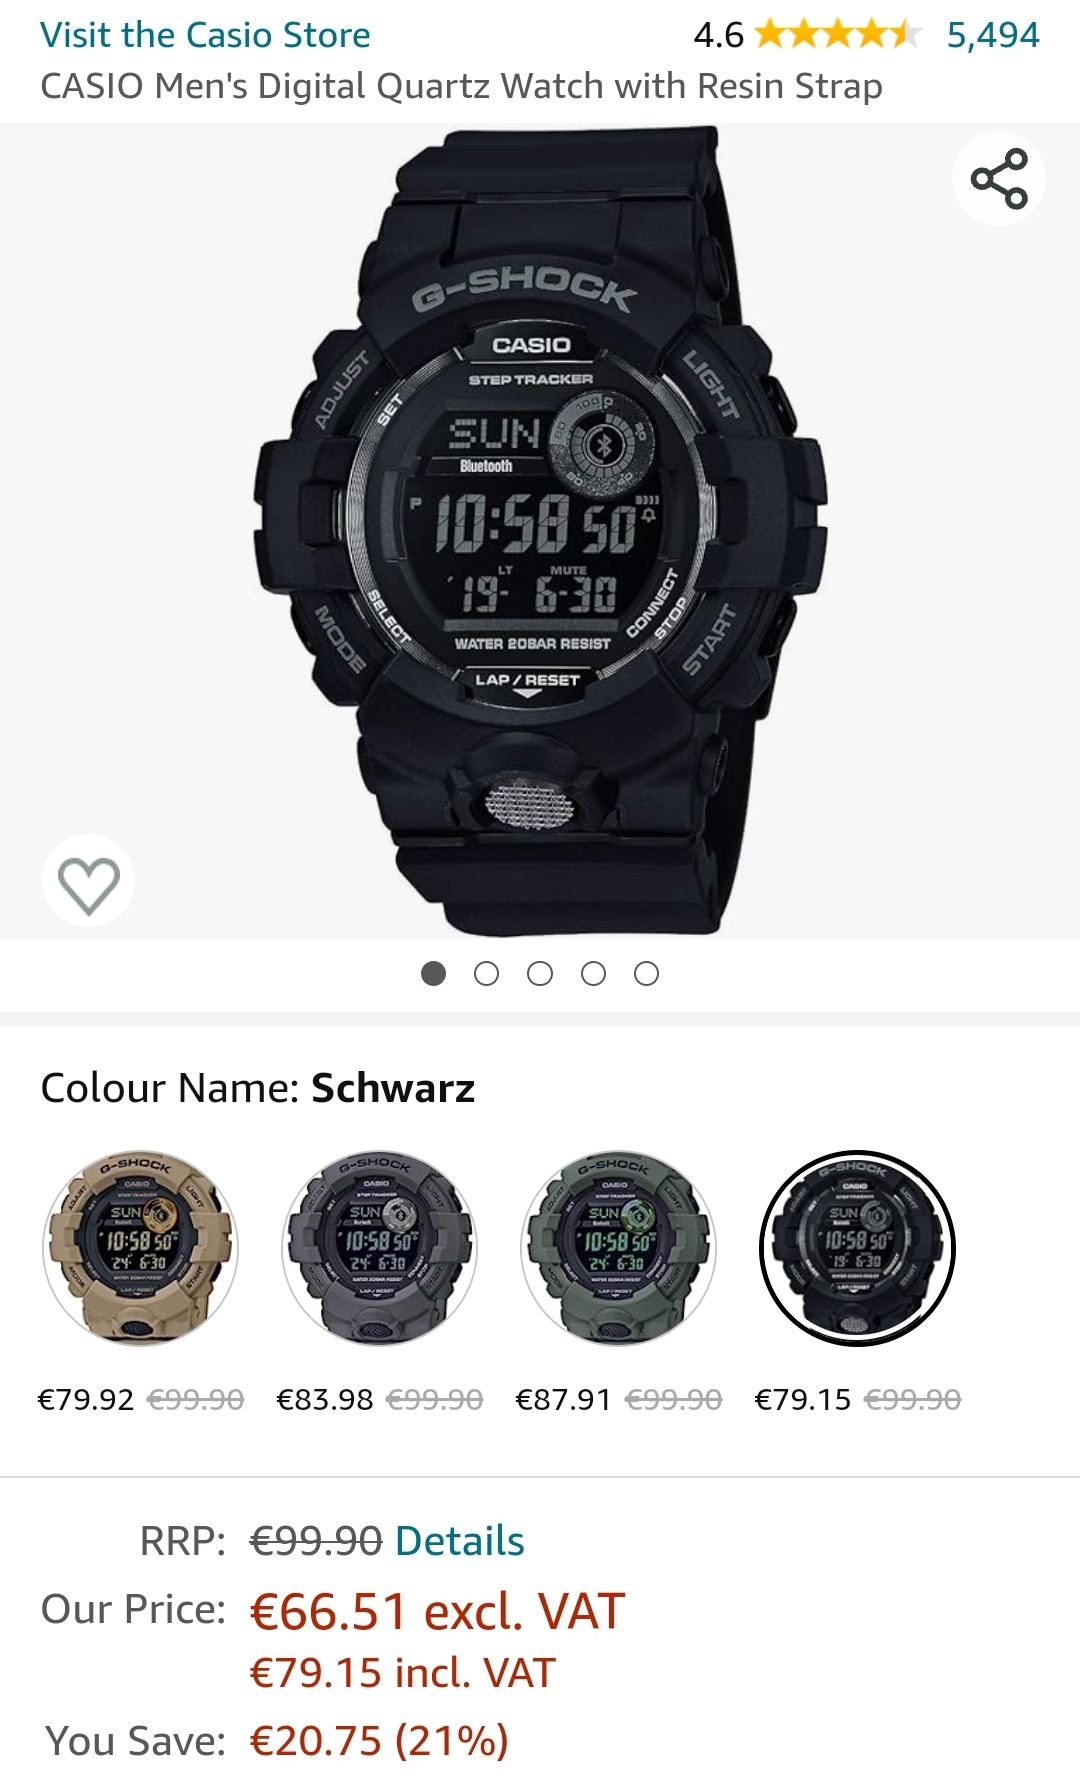This screenshot has height=1782, width=1080.
Task: Visit the Casio Store link
Action: pyautogui.click(x=205, y=35)
